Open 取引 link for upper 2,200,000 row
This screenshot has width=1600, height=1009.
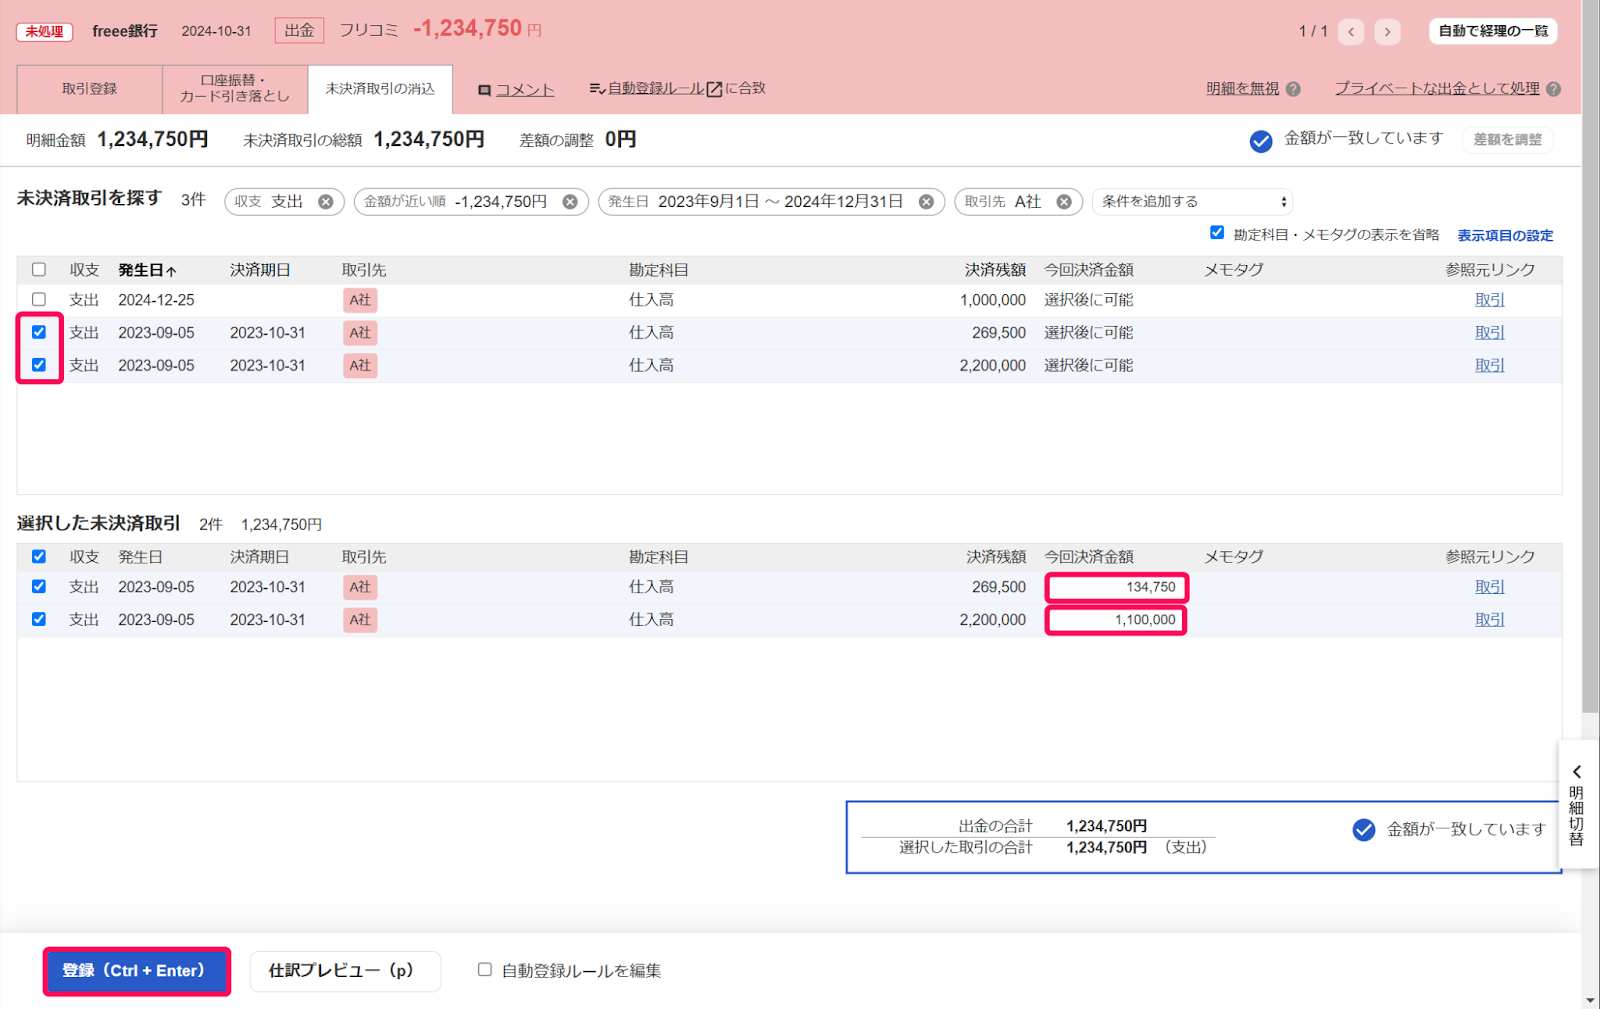pos(1490,366)
